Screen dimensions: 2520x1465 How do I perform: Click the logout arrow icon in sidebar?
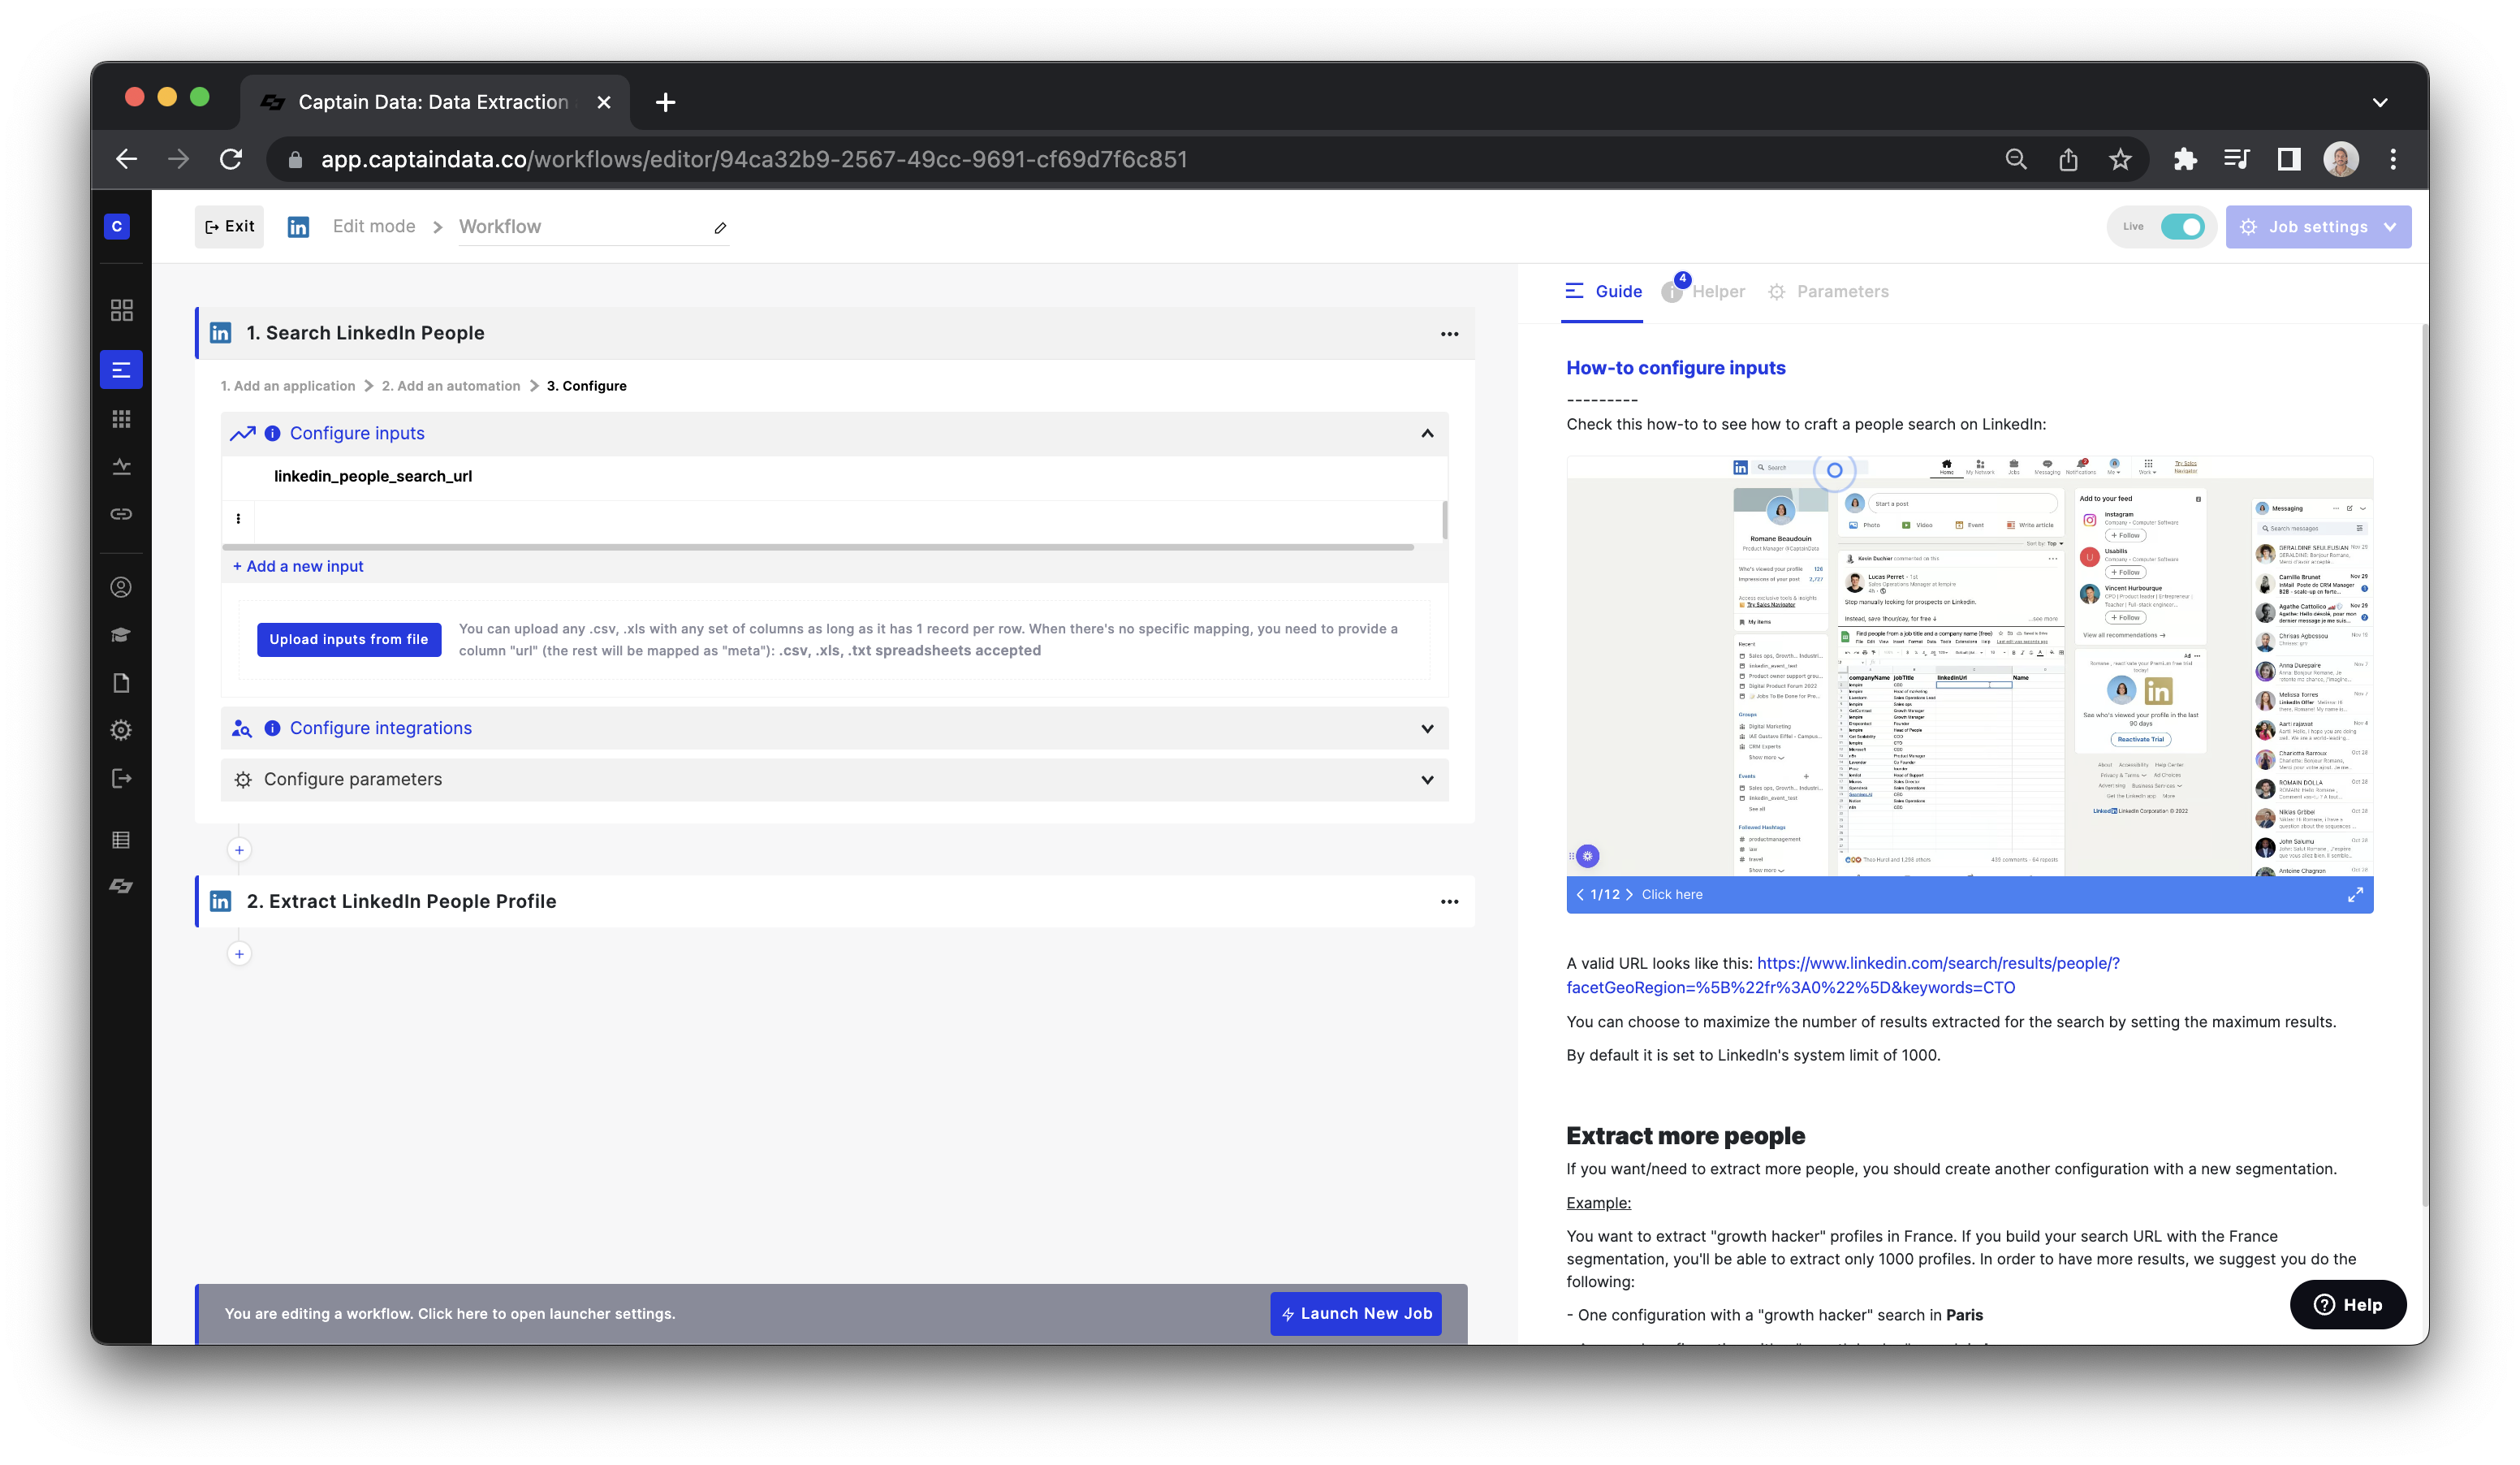121,779
